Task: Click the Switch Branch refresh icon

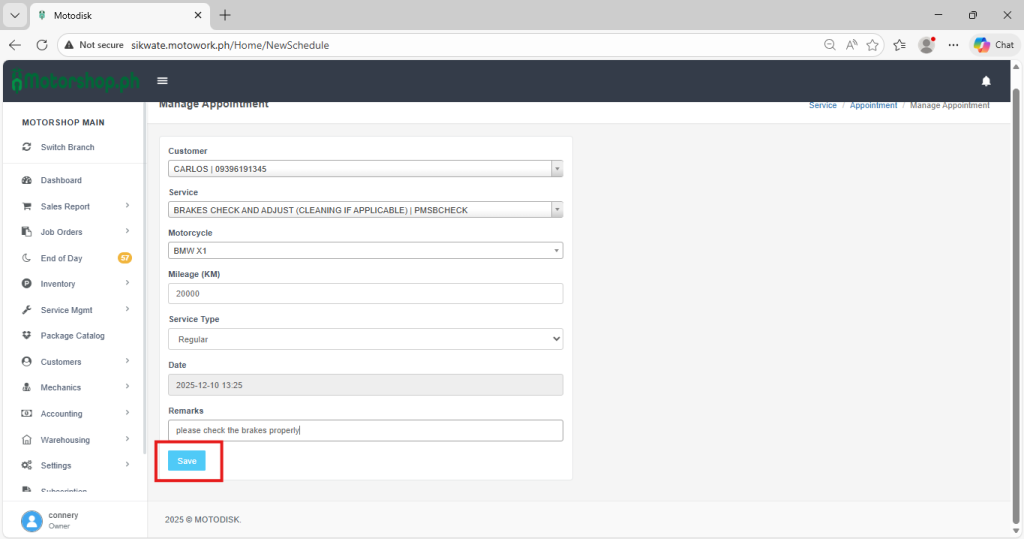Action: (27, 147)
